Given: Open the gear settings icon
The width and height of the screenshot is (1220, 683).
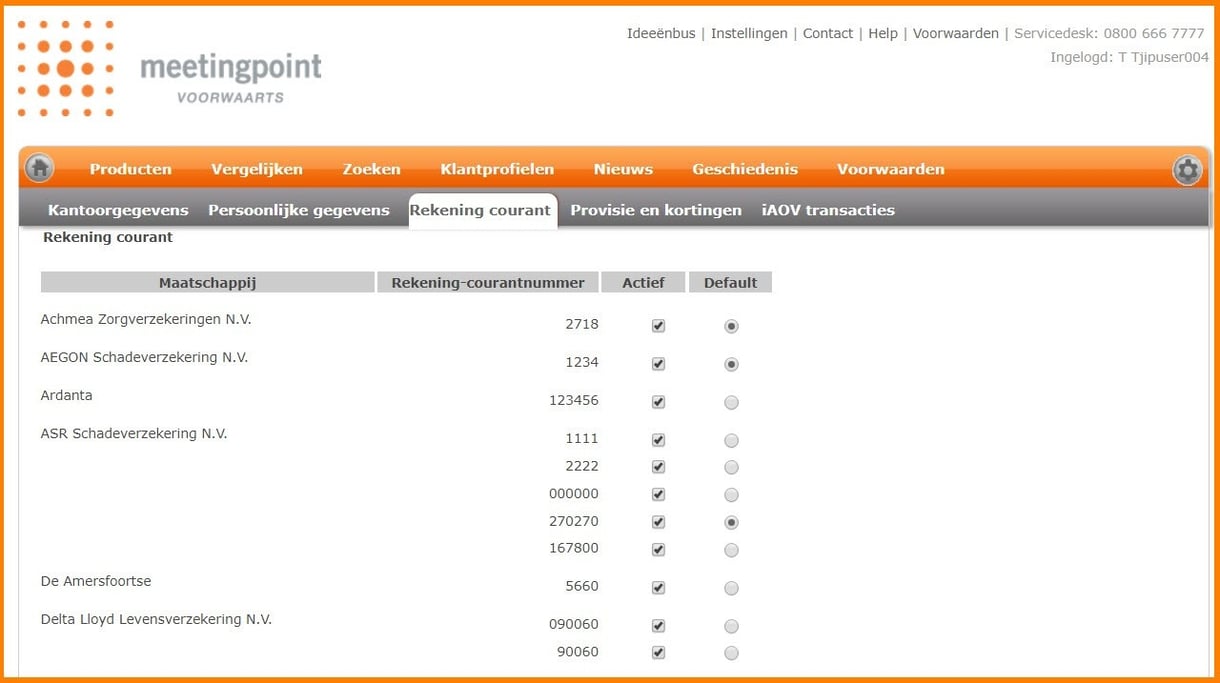Looking at the screenshot, I should coord(1187,170).
